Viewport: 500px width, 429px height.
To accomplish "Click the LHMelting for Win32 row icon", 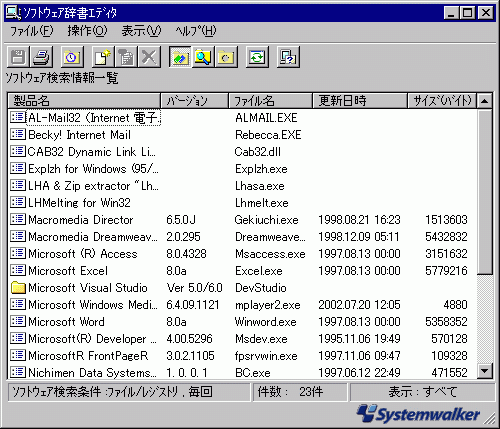I will point(18,202).
